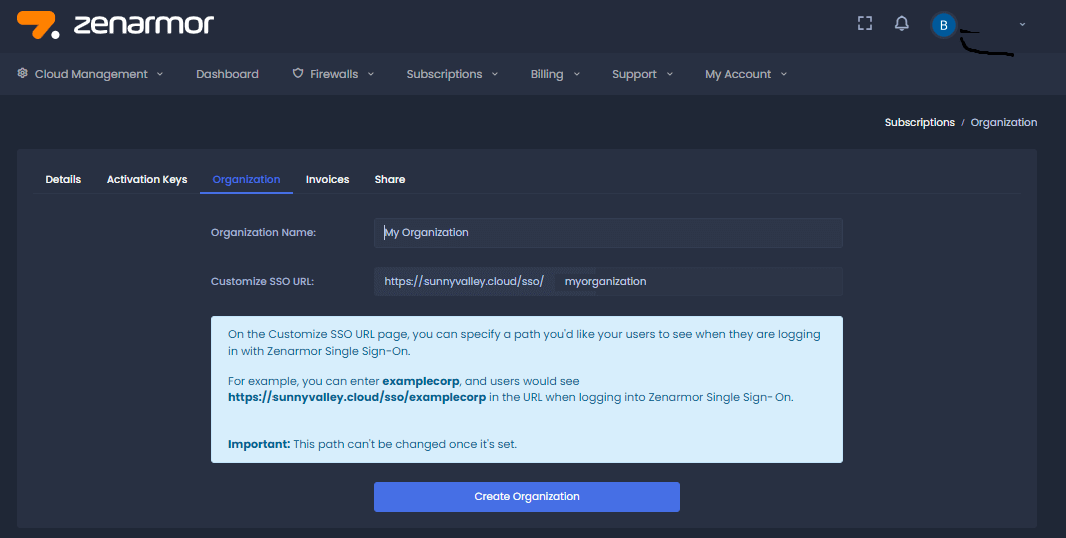Image resolution: width=1066 pixels, height=538 pixels.
Task: Open the notifications bell
Action: tap(901, 23)
